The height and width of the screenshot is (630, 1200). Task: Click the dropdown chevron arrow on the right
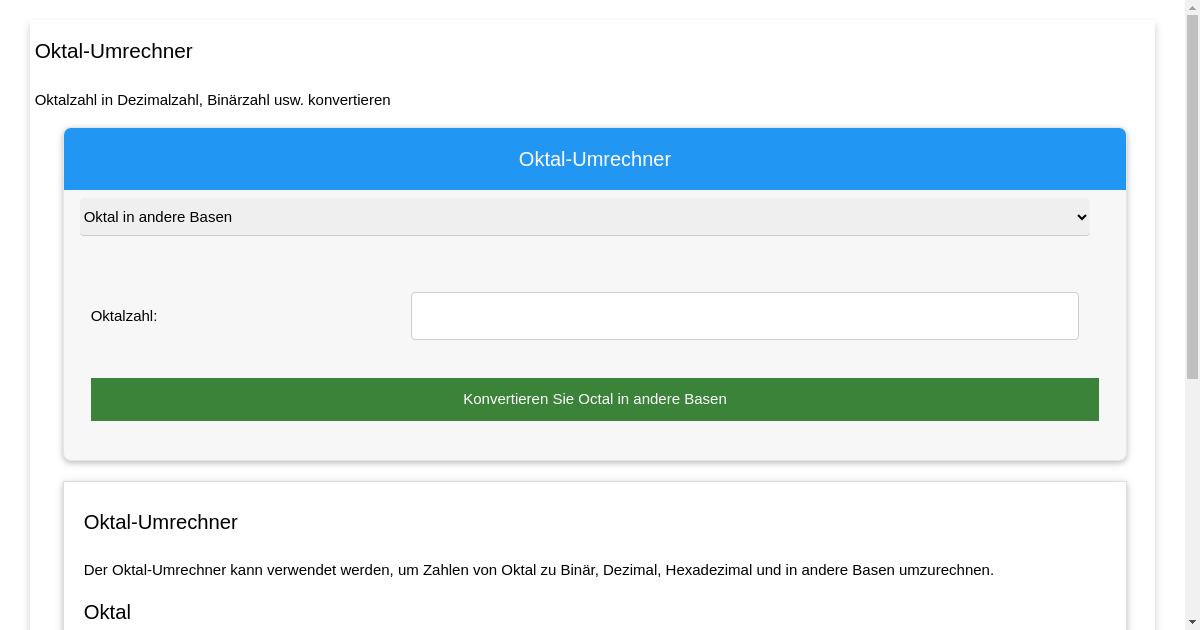(1081, 217)
